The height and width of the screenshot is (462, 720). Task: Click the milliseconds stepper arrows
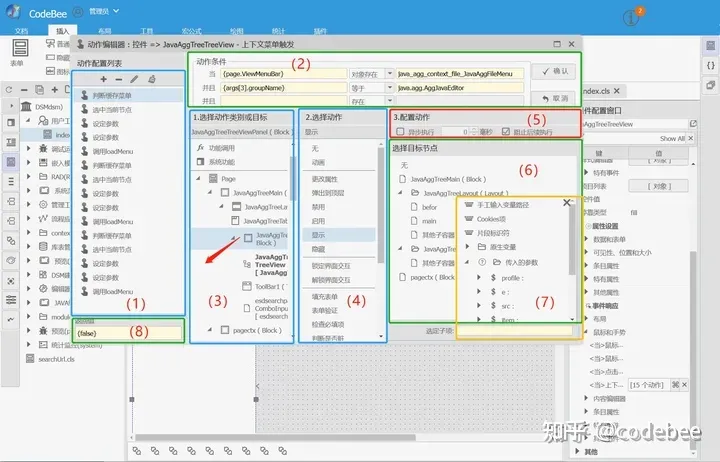pyautogui.click(x=474, y=132)
